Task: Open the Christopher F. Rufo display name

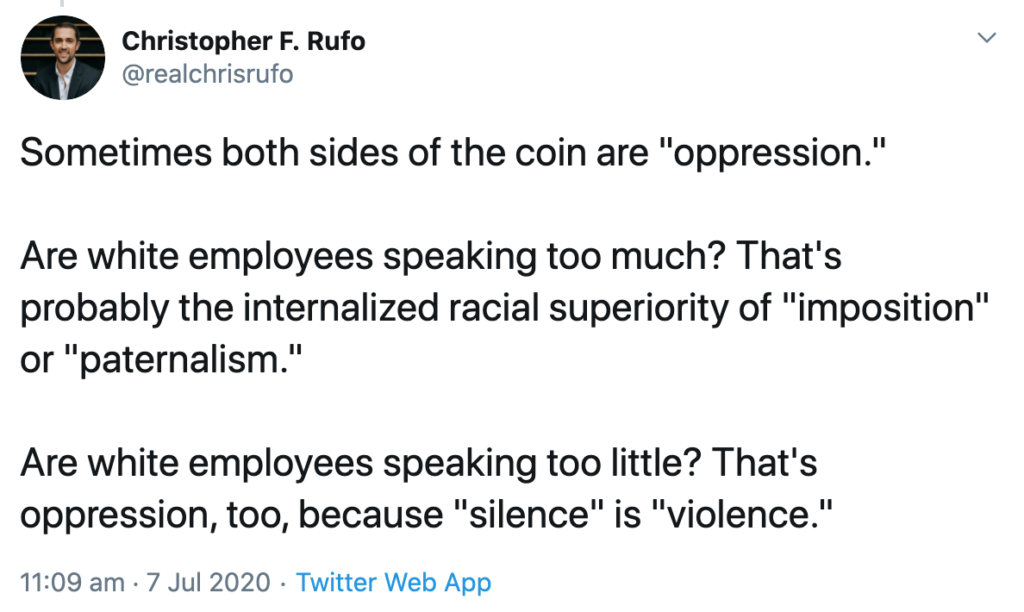Action: coord(244,41)
